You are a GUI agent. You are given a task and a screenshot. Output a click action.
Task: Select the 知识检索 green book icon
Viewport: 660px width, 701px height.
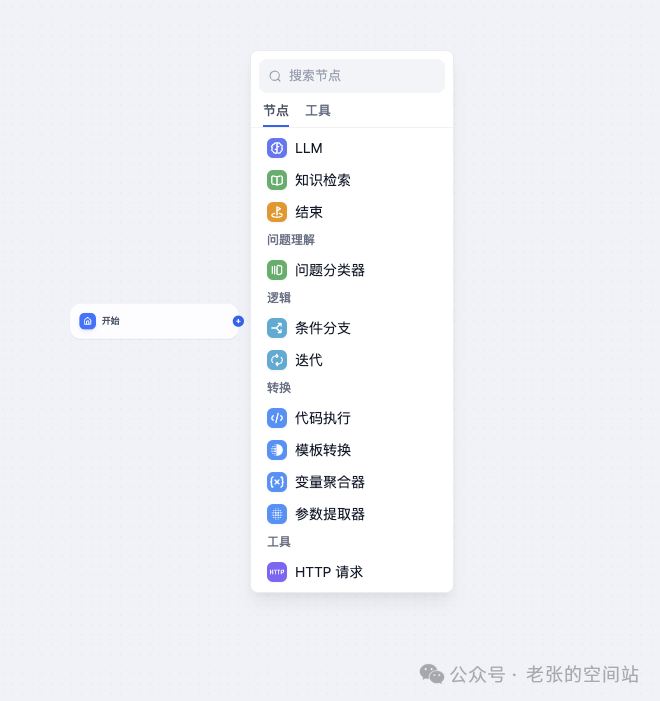(277, 180)
